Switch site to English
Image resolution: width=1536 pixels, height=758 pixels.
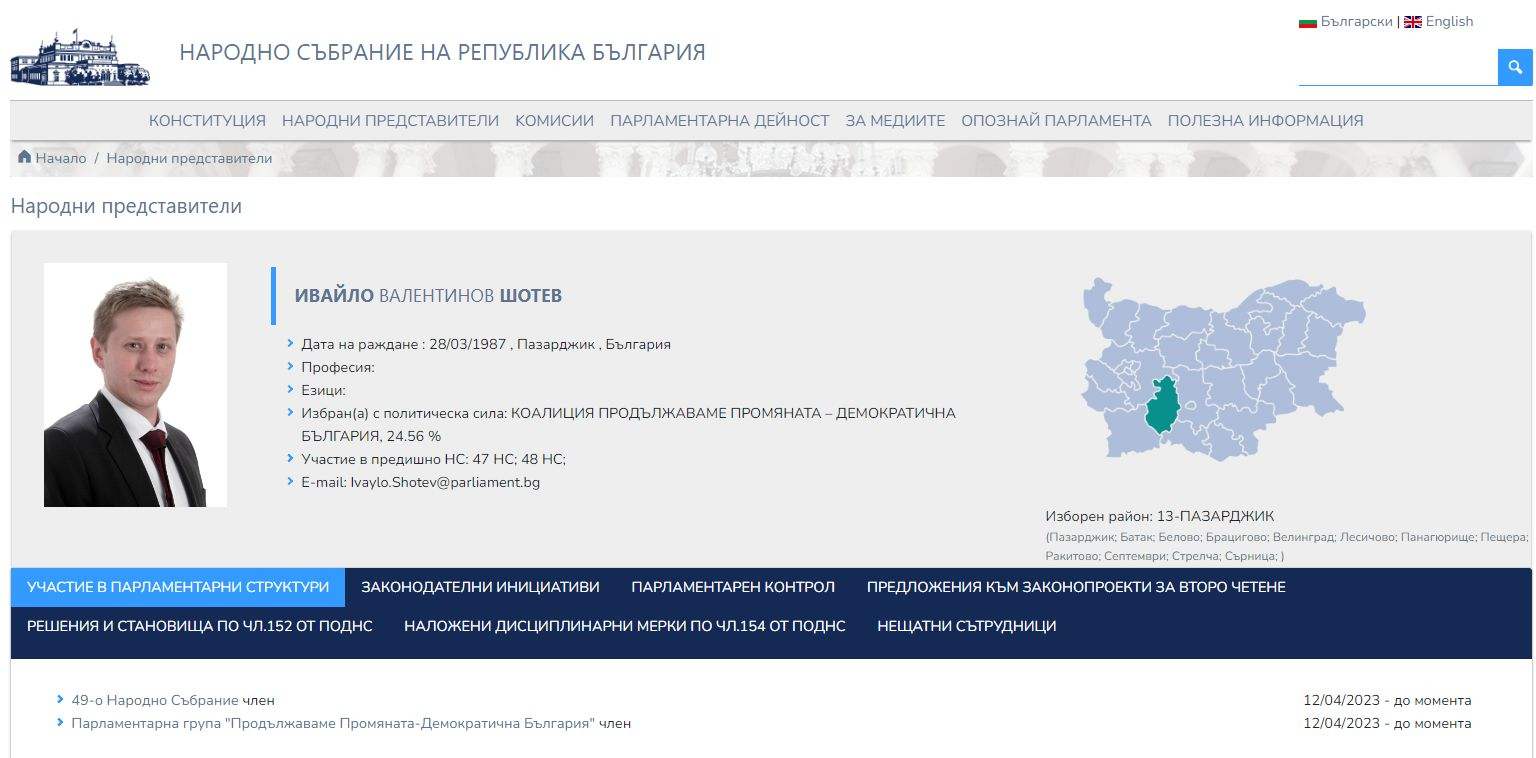point(1449,22)
